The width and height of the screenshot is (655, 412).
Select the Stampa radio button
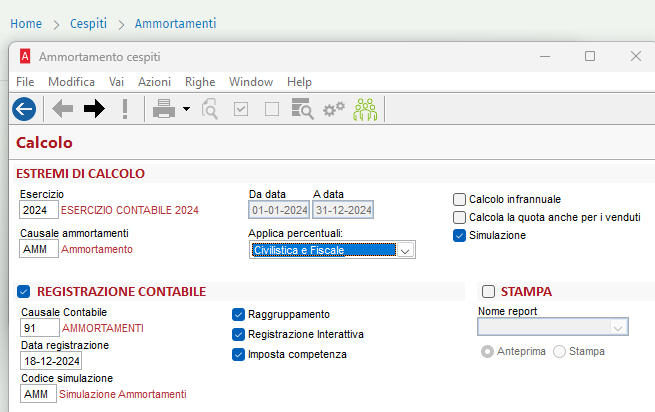click(x=559, y=351)
